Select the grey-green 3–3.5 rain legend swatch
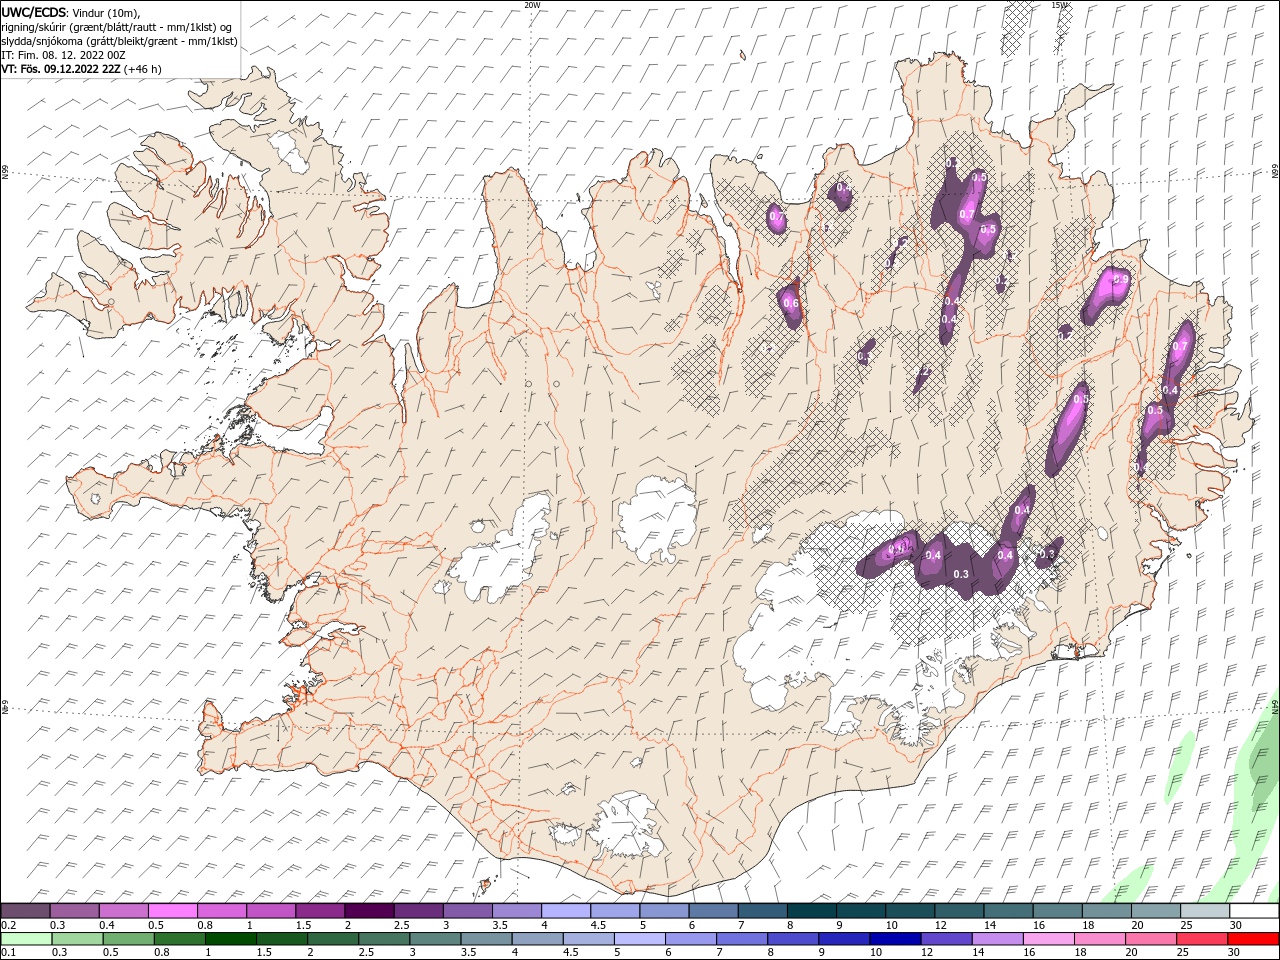Screen dimensions: 1280x960 pyautogui.click(x=435, y=939)
